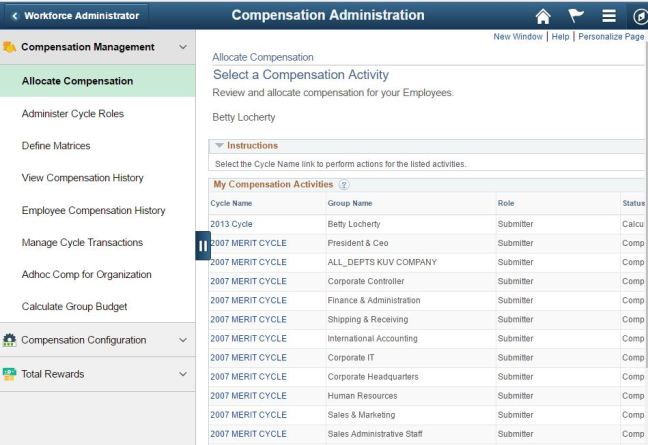Screen dimensions: 648x445
Task: Expand the Compensation Configuration chevron
Action: tap(182, 340)
